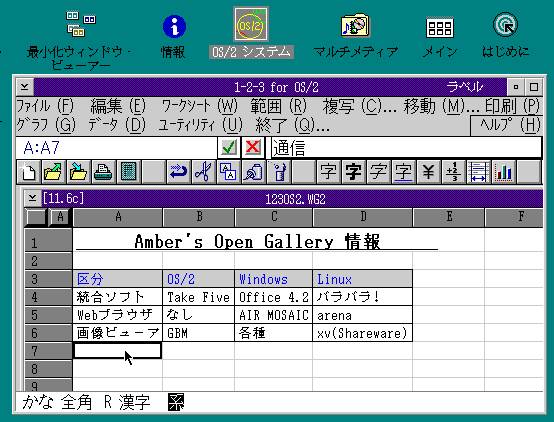Confirm entry with green checkmark button
This screenshot has width=554, height=422.
[229, 147]
